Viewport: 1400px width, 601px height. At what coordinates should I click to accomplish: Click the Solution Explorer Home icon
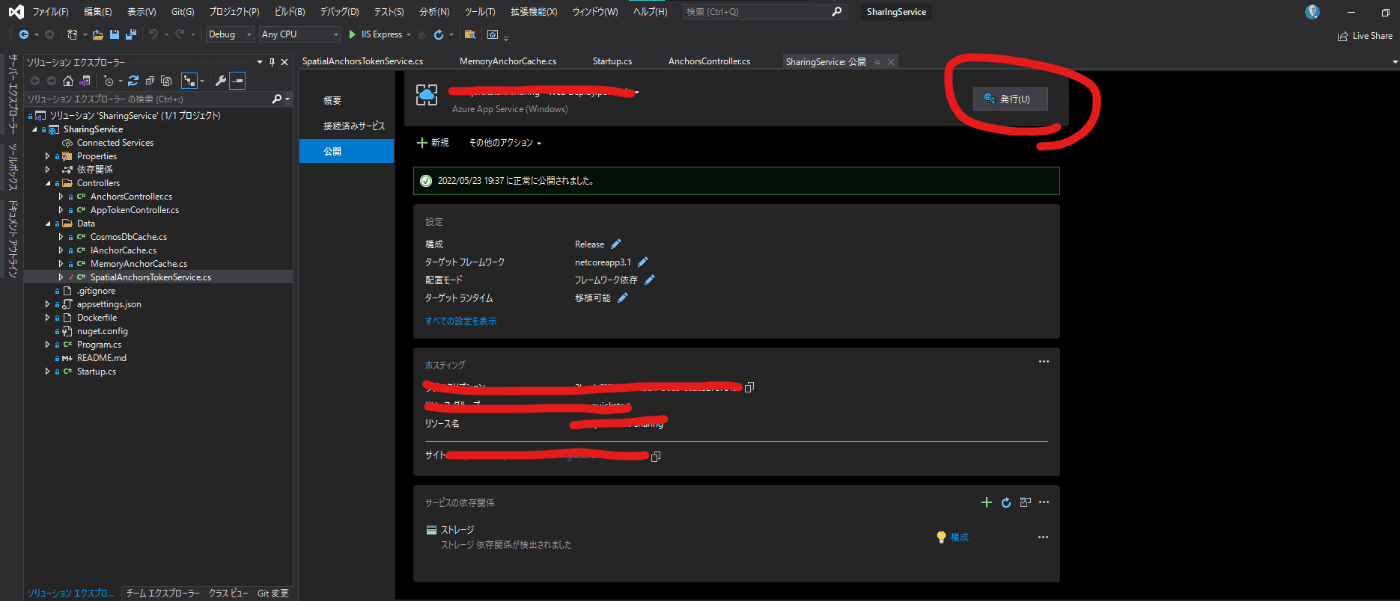[x=67, y=80]
